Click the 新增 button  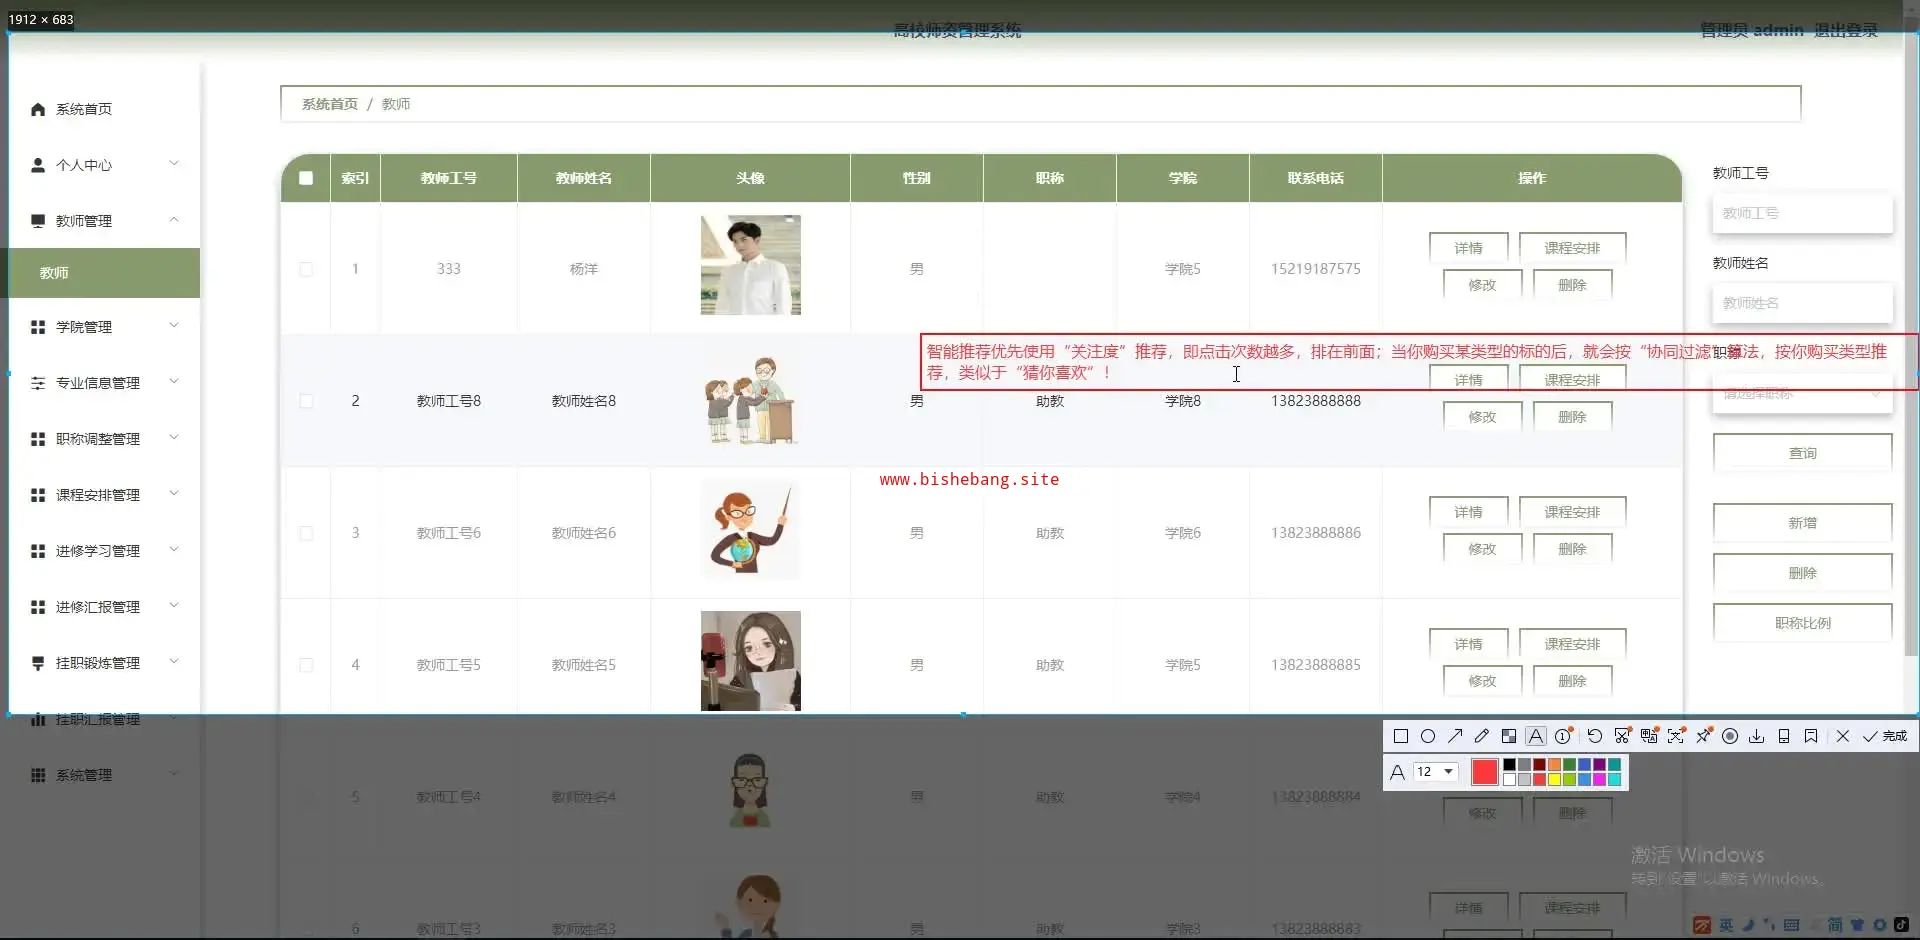[x=1803, y=523]
